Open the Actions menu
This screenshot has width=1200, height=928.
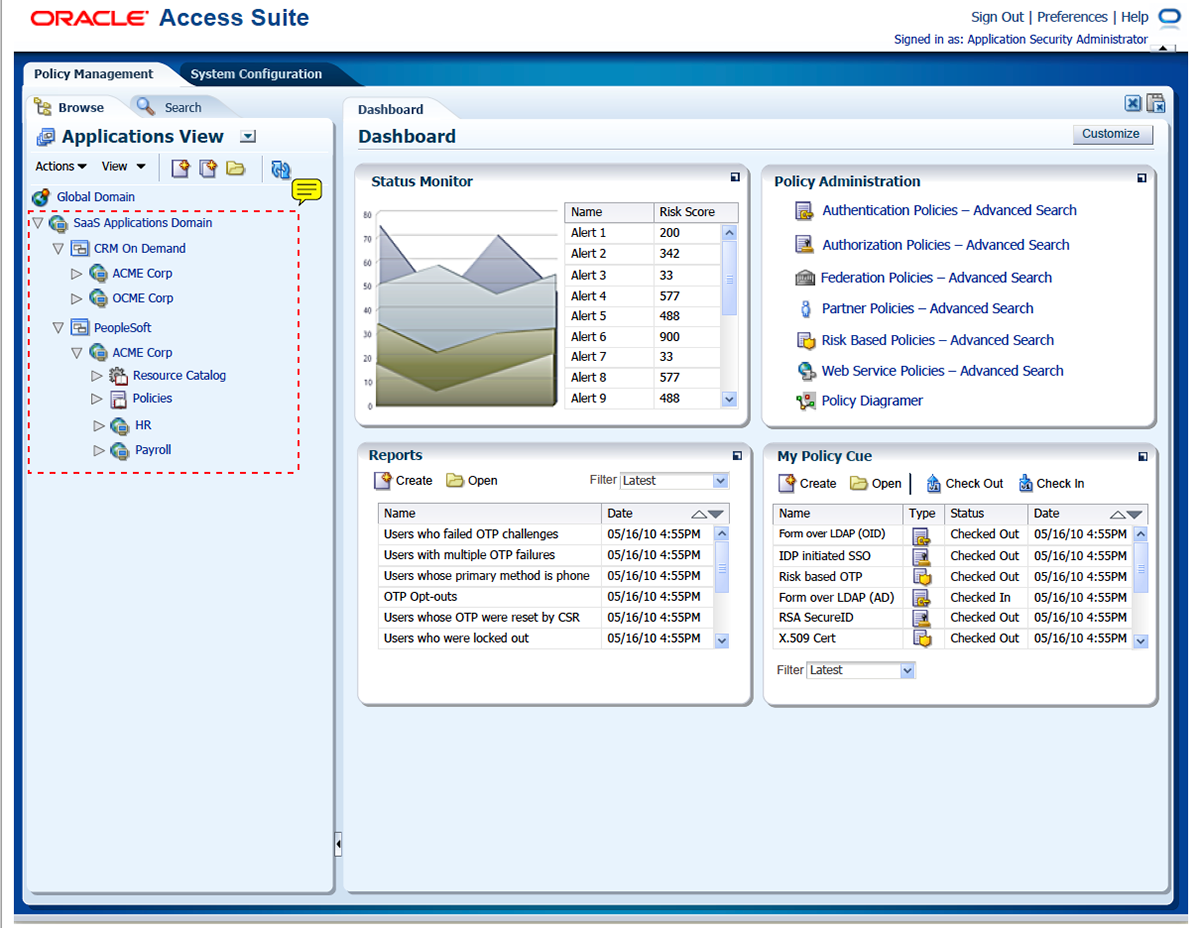(61, 167)
